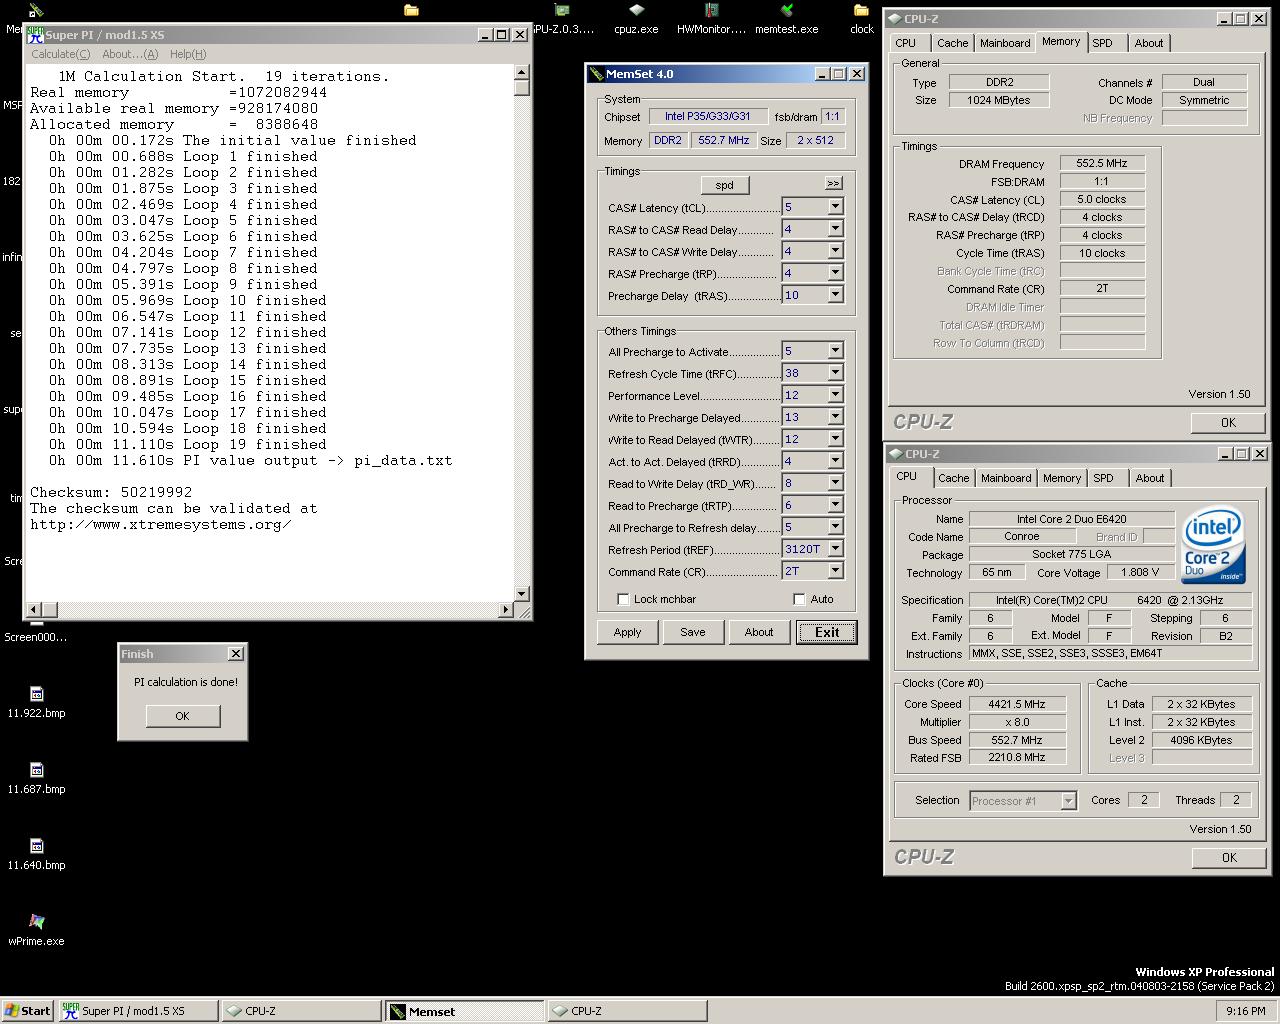Open the RAS# to CAS# Read Delay dropdown

[x=835, y=229]
